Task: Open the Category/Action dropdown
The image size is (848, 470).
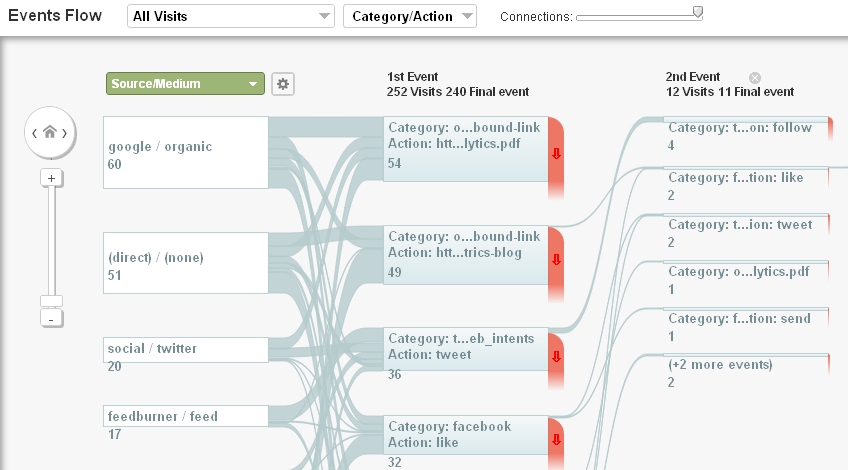Action: [409, 16]
